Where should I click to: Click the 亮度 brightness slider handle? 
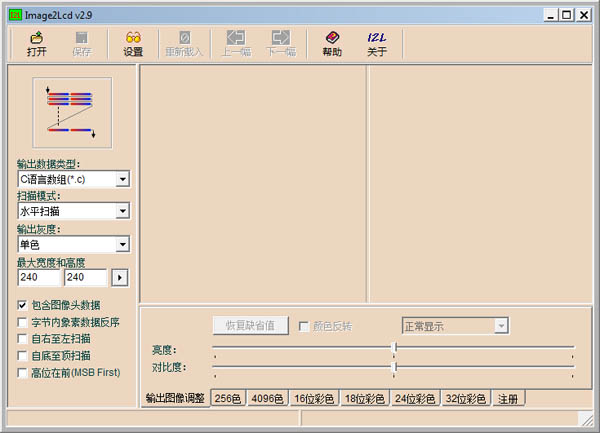pyautogui.click(x=395, y=347)
